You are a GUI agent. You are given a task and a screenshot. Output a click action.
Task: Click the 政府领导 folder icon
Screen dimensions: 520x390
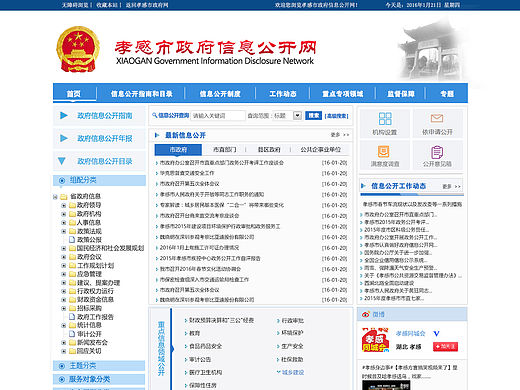pyautogui.click(x=72, y=205)
